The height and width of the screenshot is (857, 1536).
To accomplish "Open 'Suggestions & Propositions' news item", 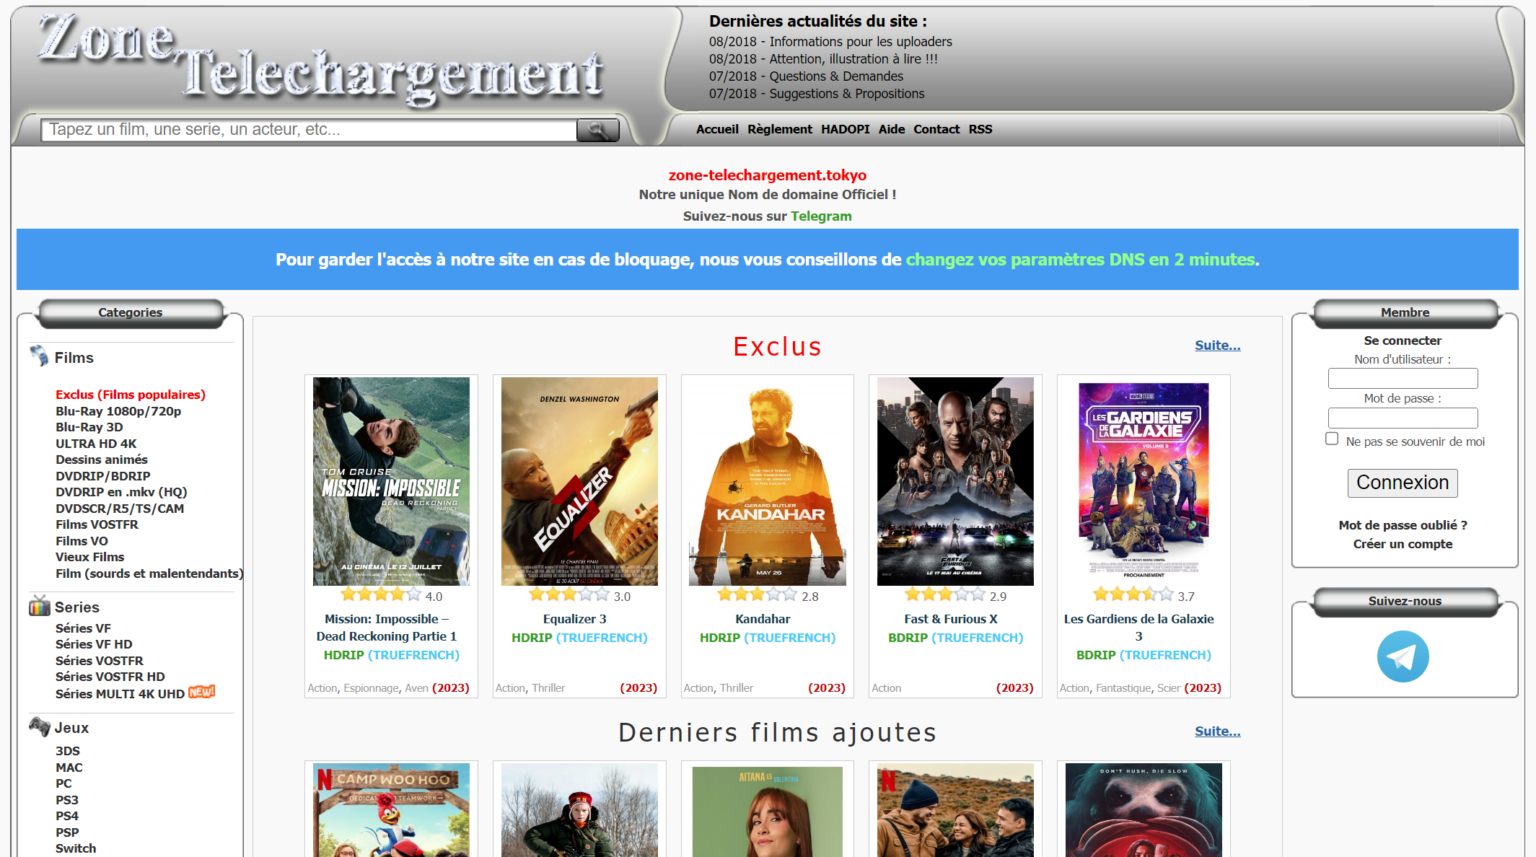I will click(847, 94).
